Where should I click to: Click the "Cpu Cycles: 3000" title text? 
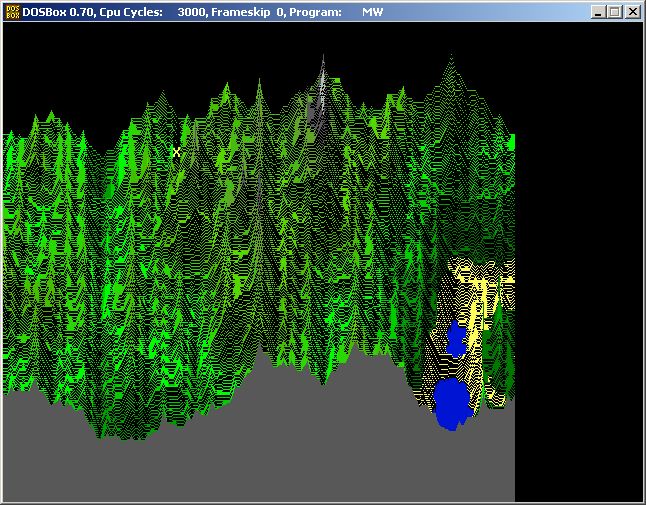158,12
